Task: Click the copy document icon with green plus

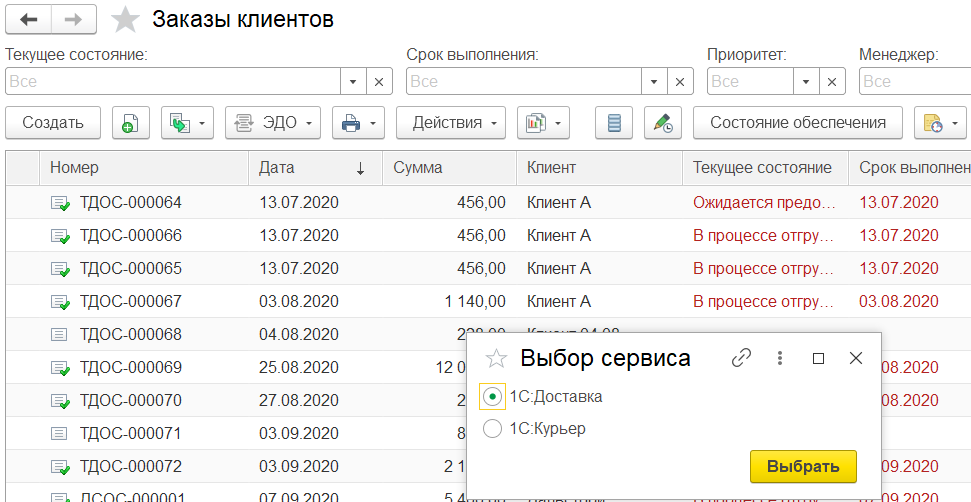Action: pyautogui.click(x=130, y=123)
